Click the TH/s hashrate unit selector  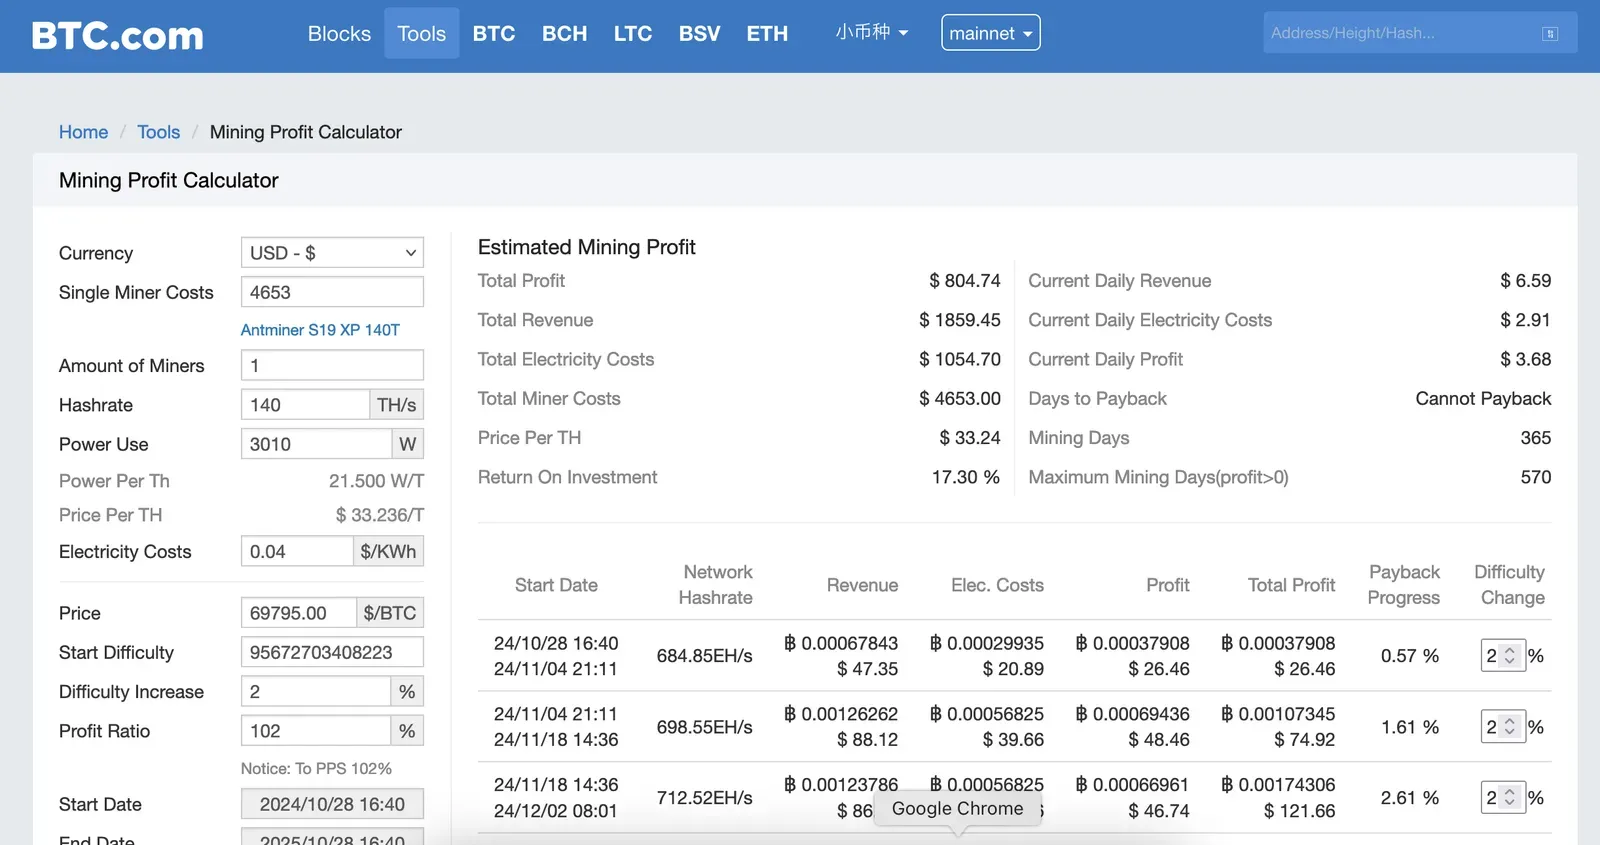[x=397, y=405]
